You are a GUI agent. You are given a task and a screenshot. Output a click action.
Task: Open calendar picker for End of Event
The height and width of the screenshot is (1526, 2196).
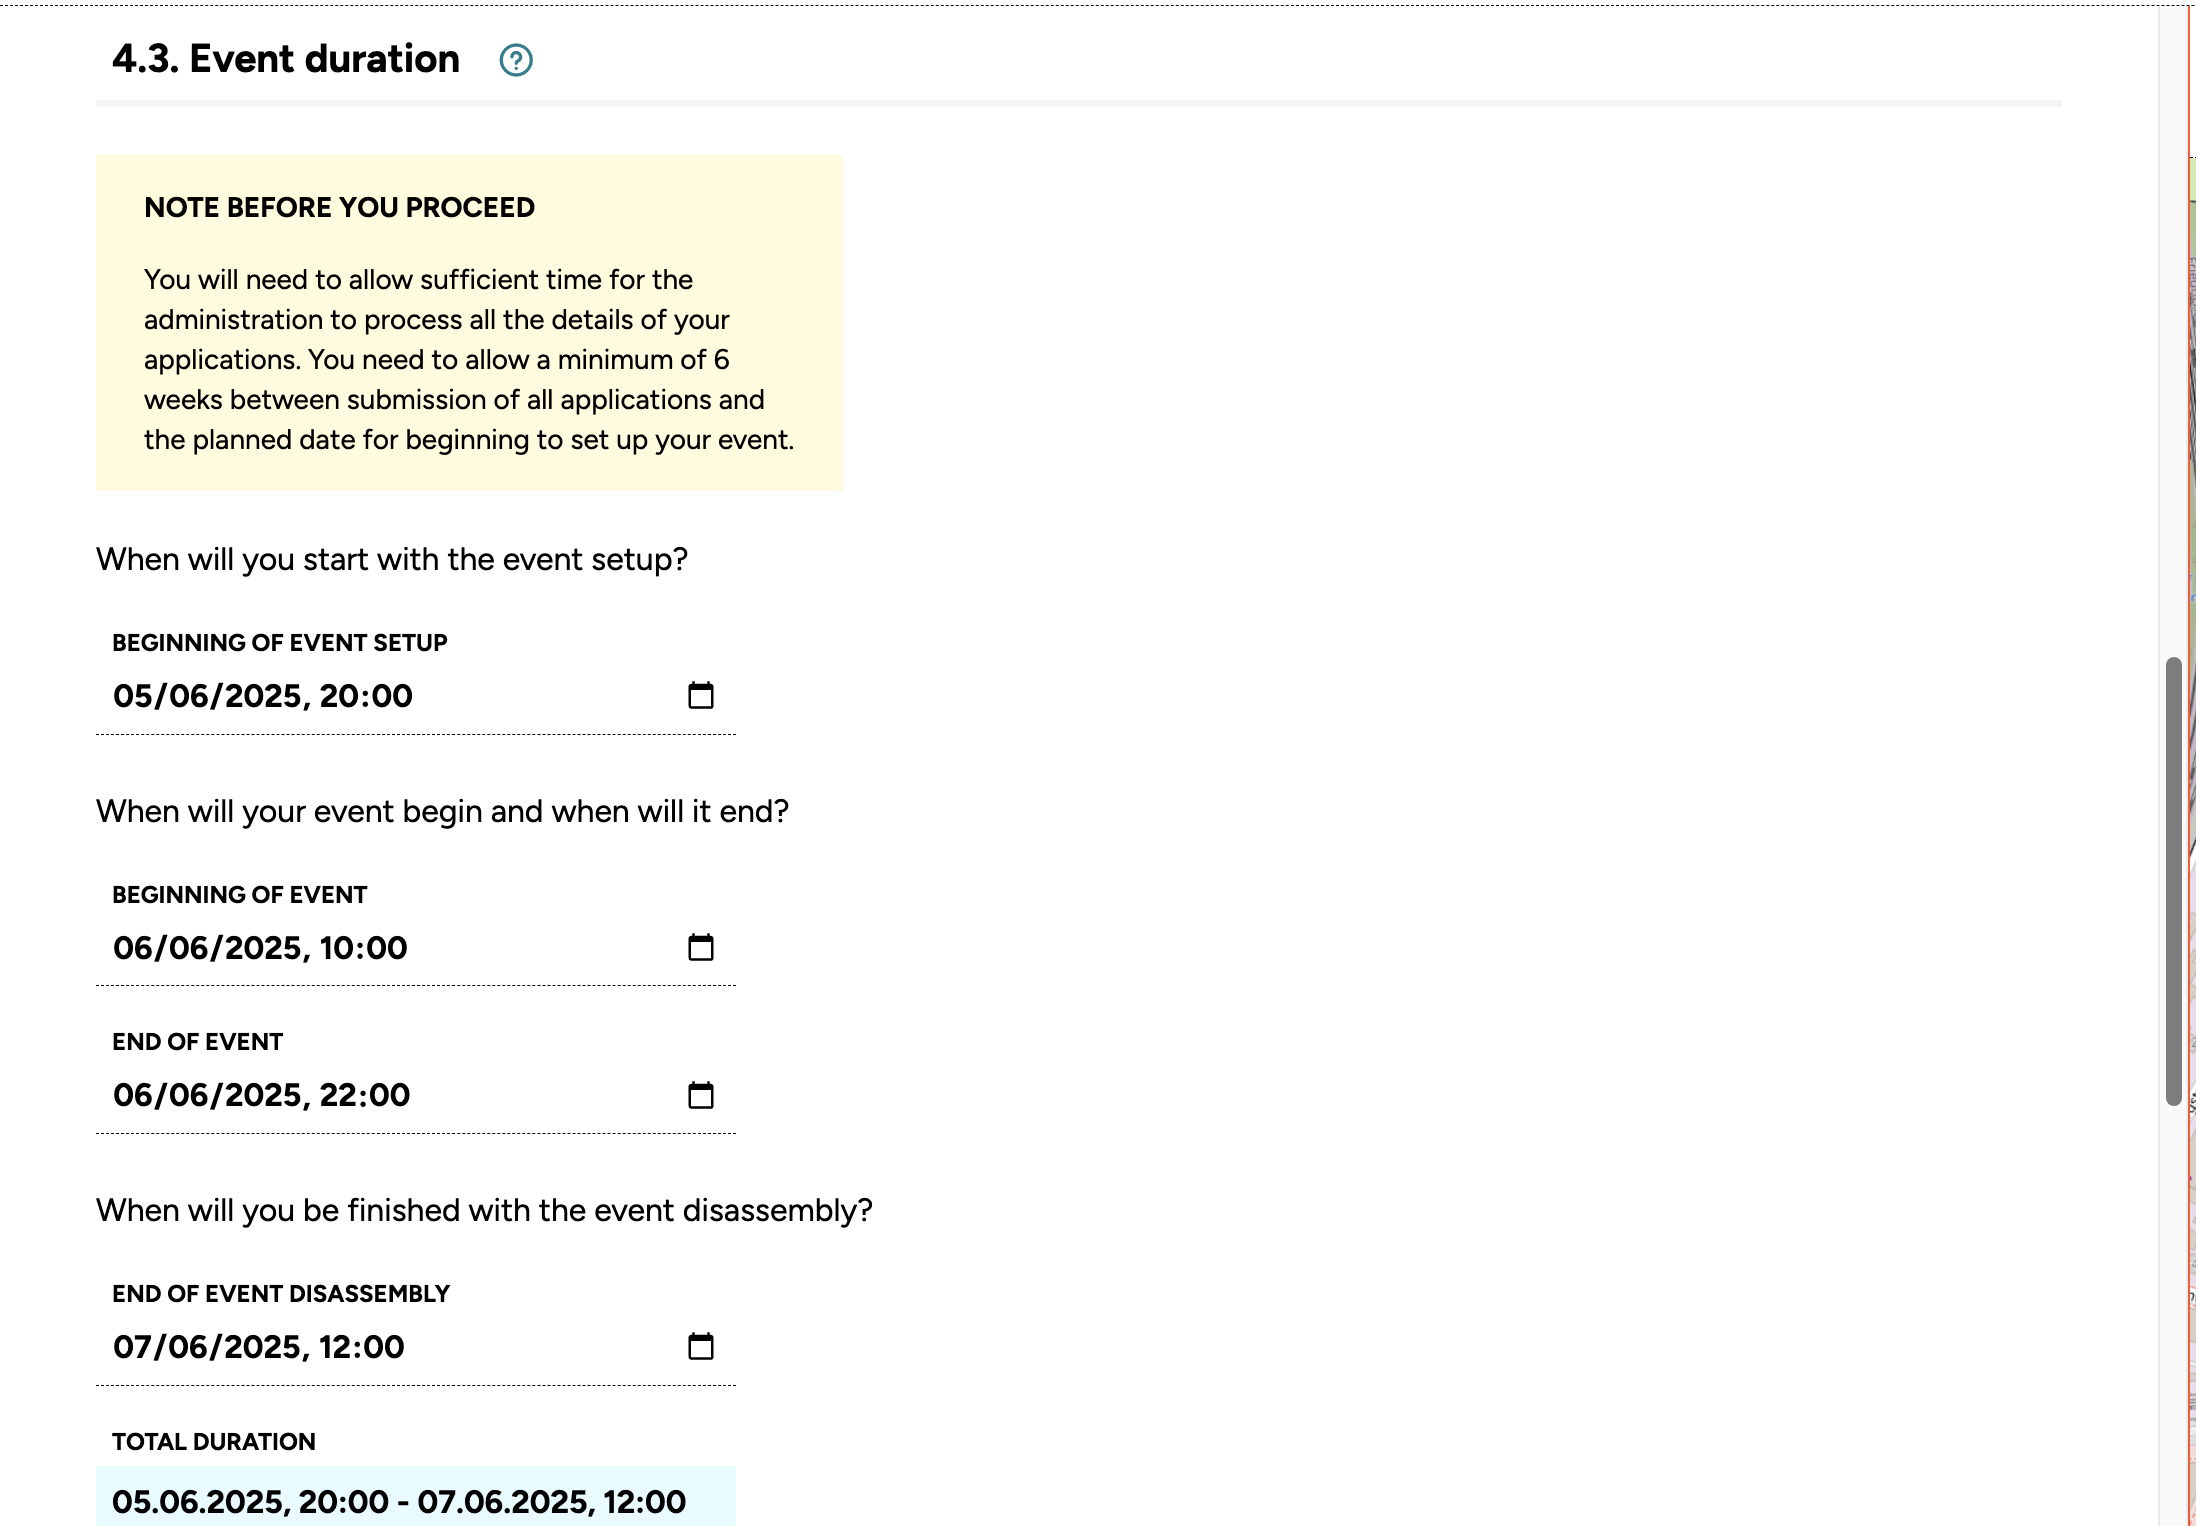tap(701, 1095)
